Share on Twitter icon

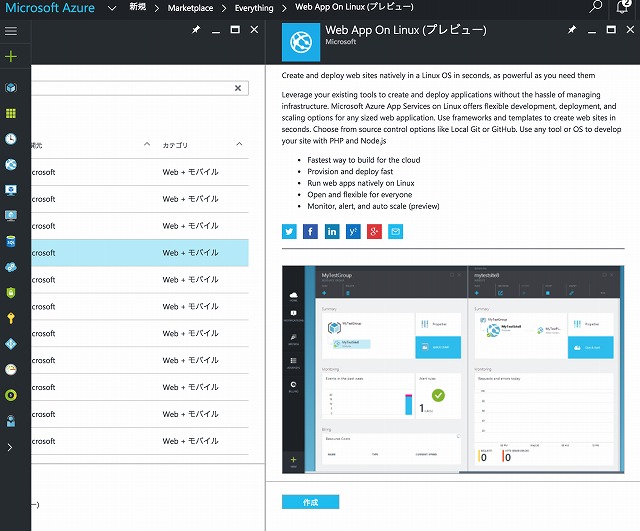(x=289, y=231)
